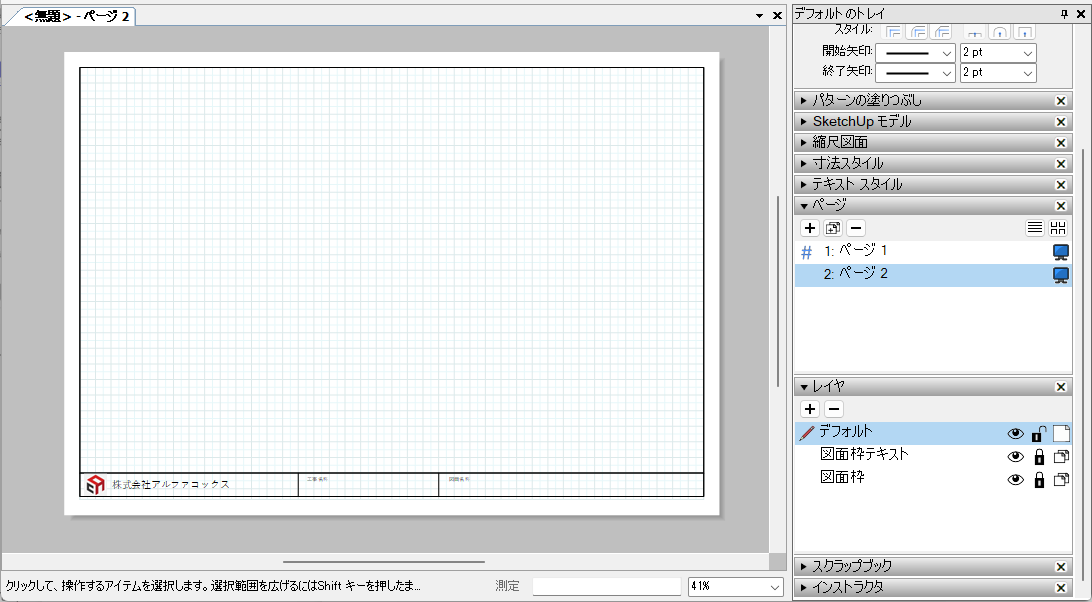Close the テキスト スタイル panel
The height and width of the screenshot is (602, 1092).
1061,185
